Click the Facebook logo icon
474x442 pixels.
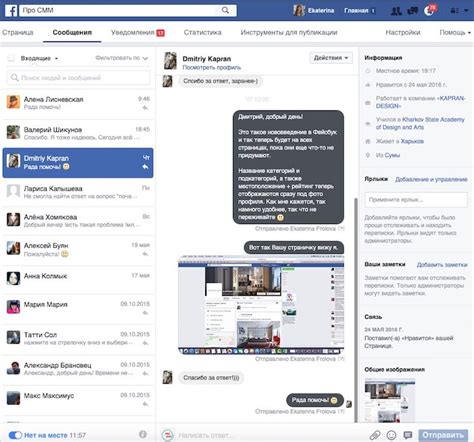coord(11,10)
